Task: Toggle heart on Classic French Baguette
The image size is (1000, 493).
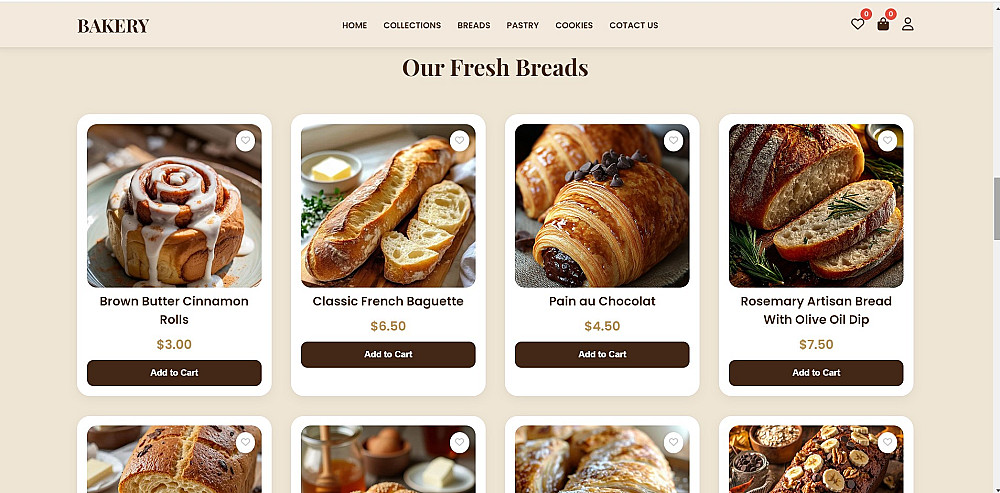Action: pos(459,141)
